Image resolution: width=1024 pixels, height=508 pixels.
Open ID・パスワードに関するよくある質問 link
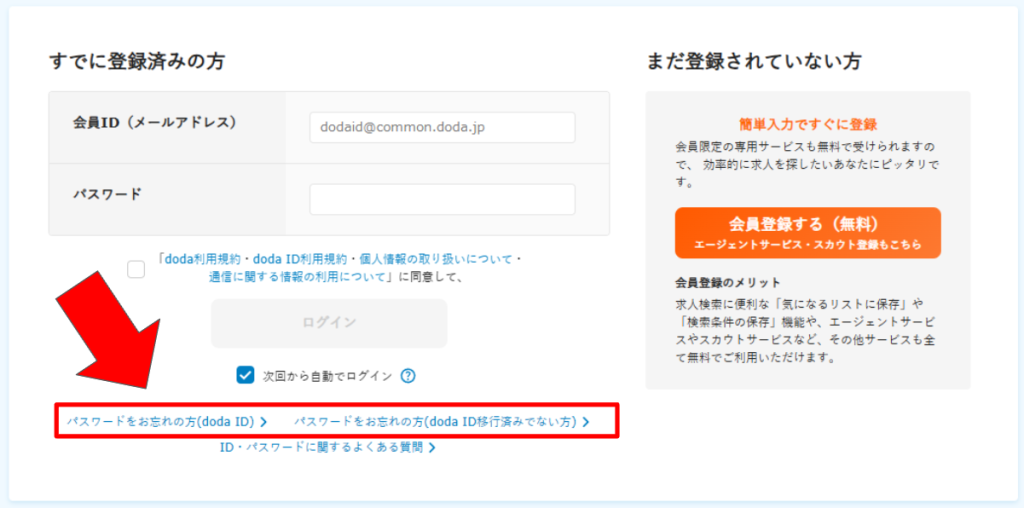tap(328, 447)
